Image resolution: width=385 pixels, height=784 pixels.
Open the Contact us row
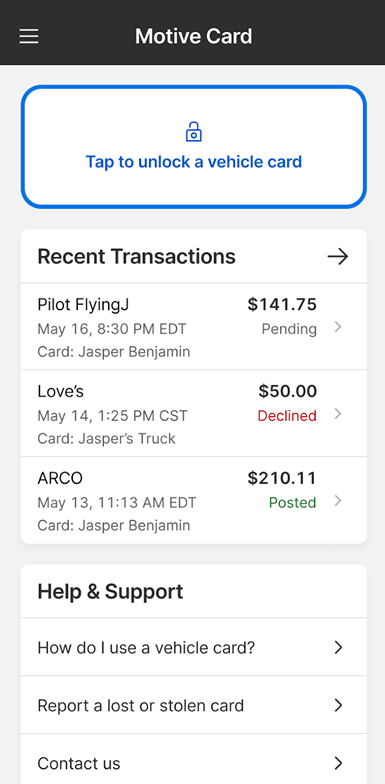coord(194,759)
